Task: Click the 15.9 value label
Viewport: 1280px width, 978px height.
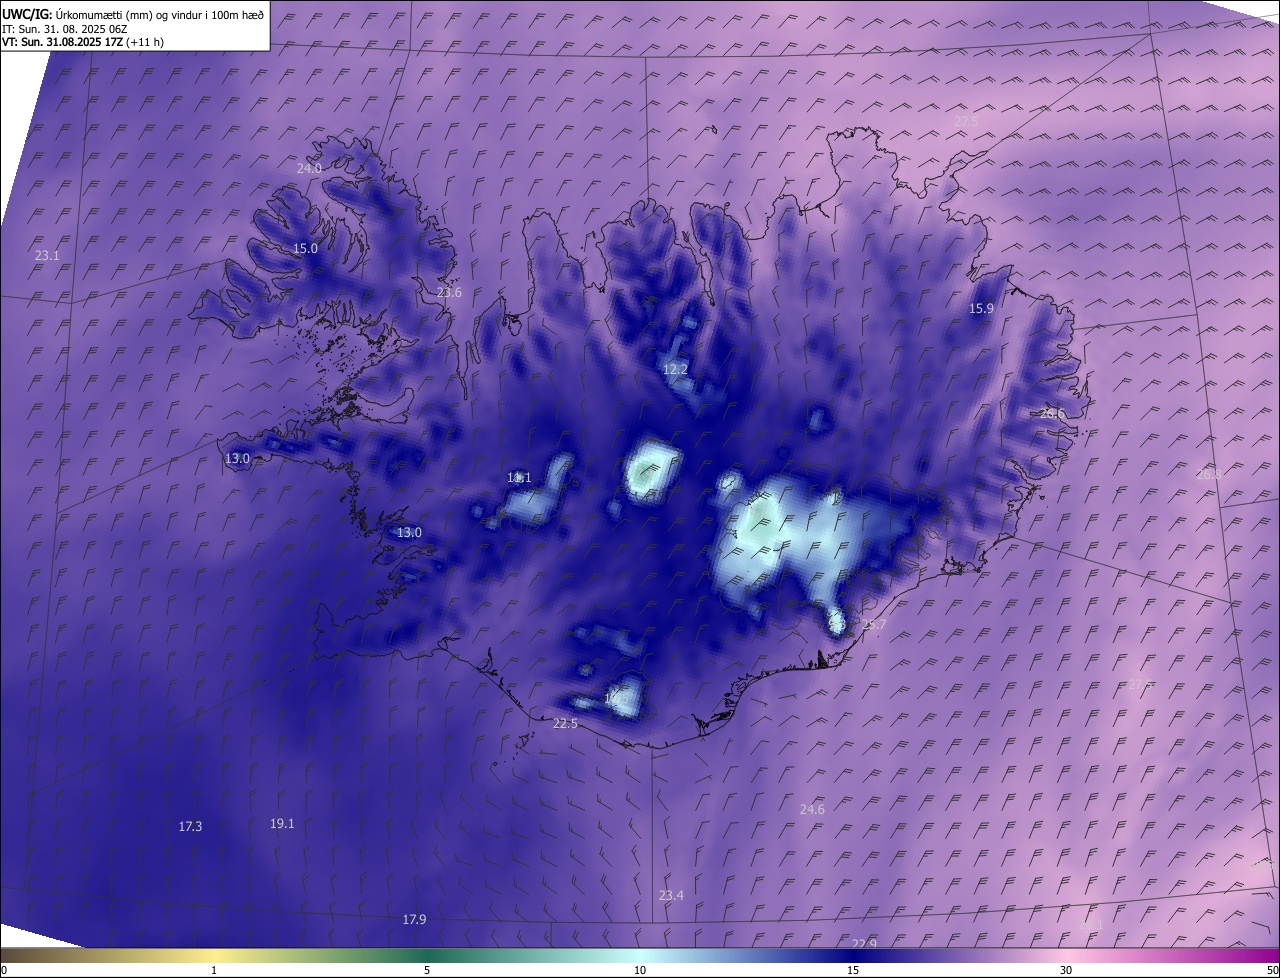Action: [981, 309]
